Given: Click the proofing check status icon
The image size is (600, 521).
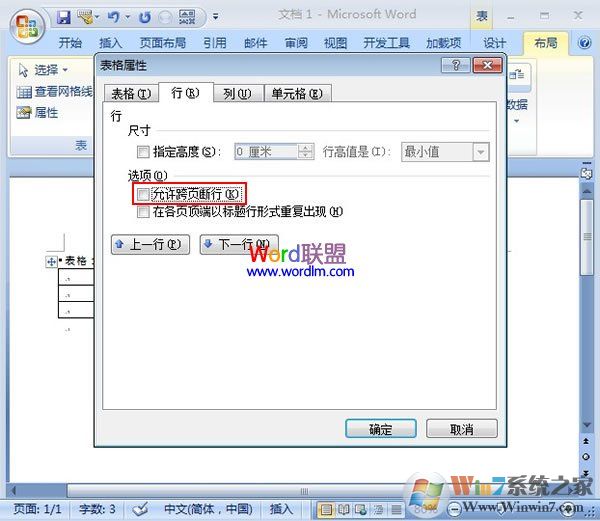Looking at the screenshot, I should click(x=140, y=509).
